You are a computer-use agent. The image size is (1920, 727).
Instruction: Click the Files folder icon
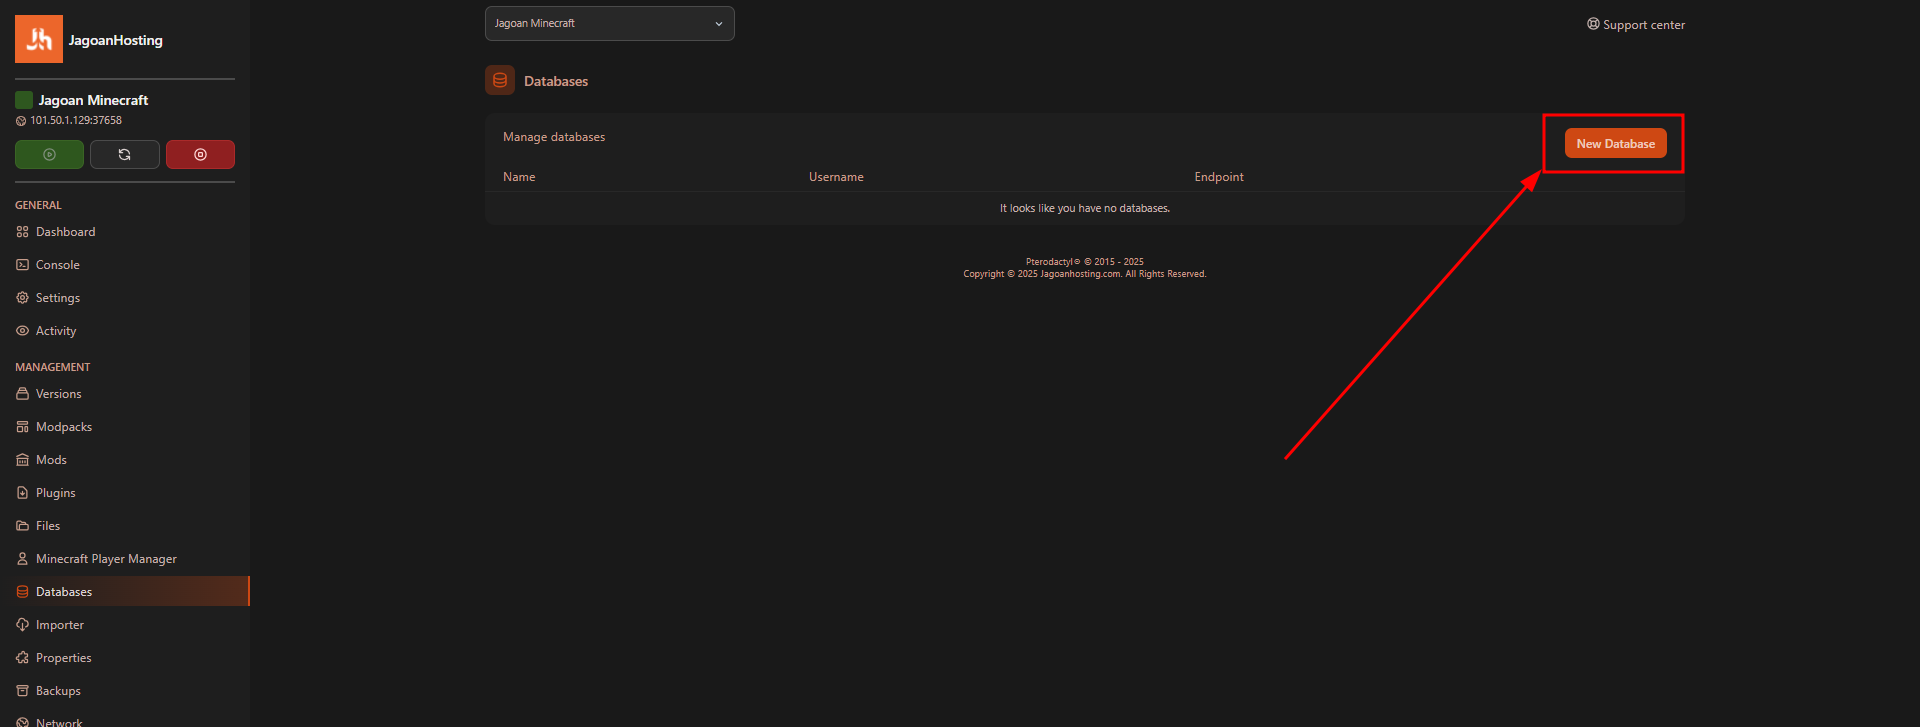click(22, 526)
